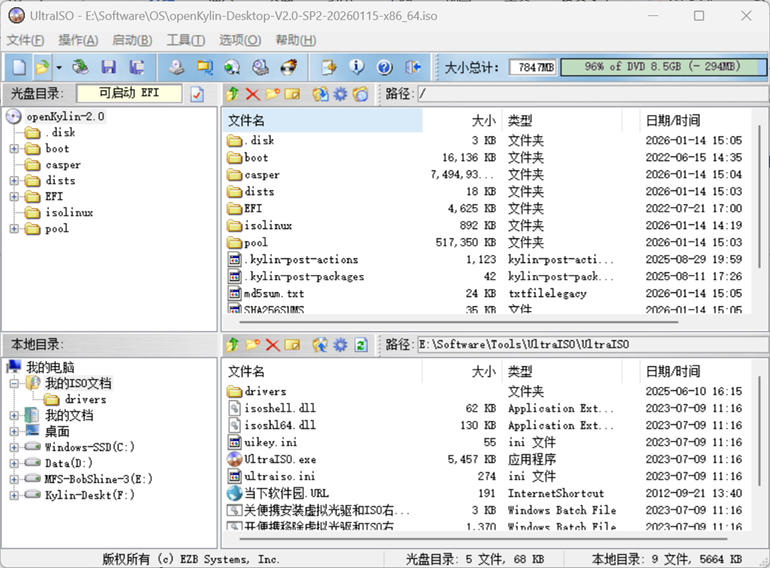Go up one level in local pane
770x568 pixels.
[x=232, y=345]
